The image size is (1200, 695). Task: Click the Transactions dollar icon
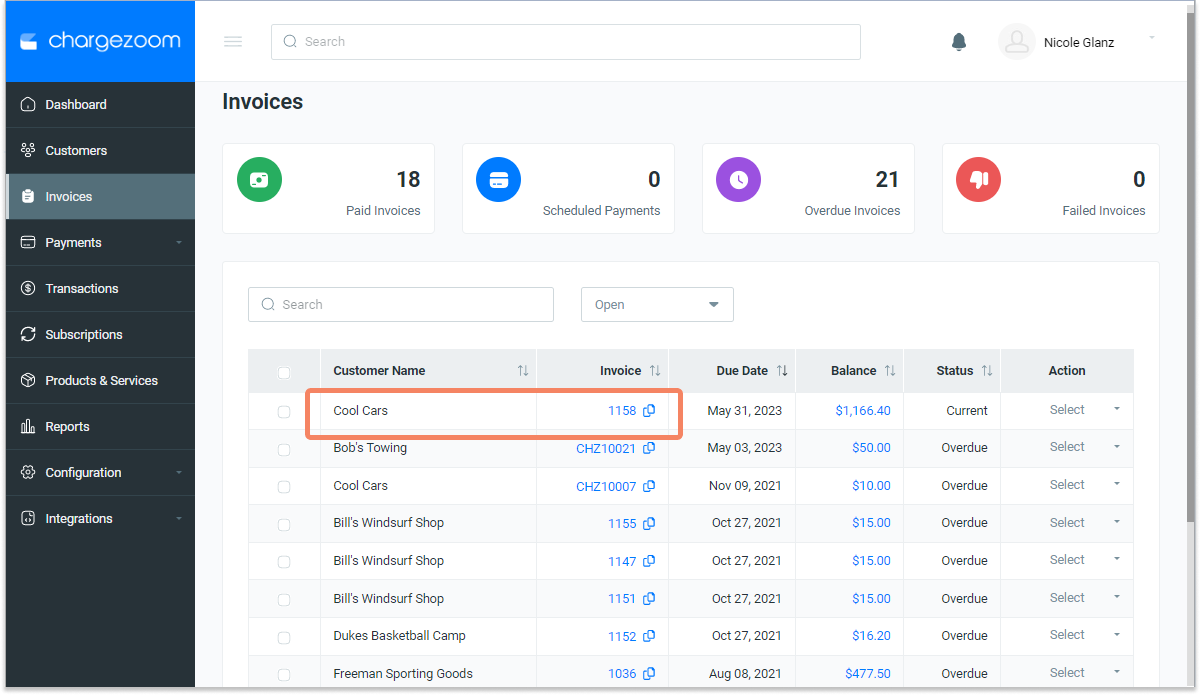click(28, 289)
